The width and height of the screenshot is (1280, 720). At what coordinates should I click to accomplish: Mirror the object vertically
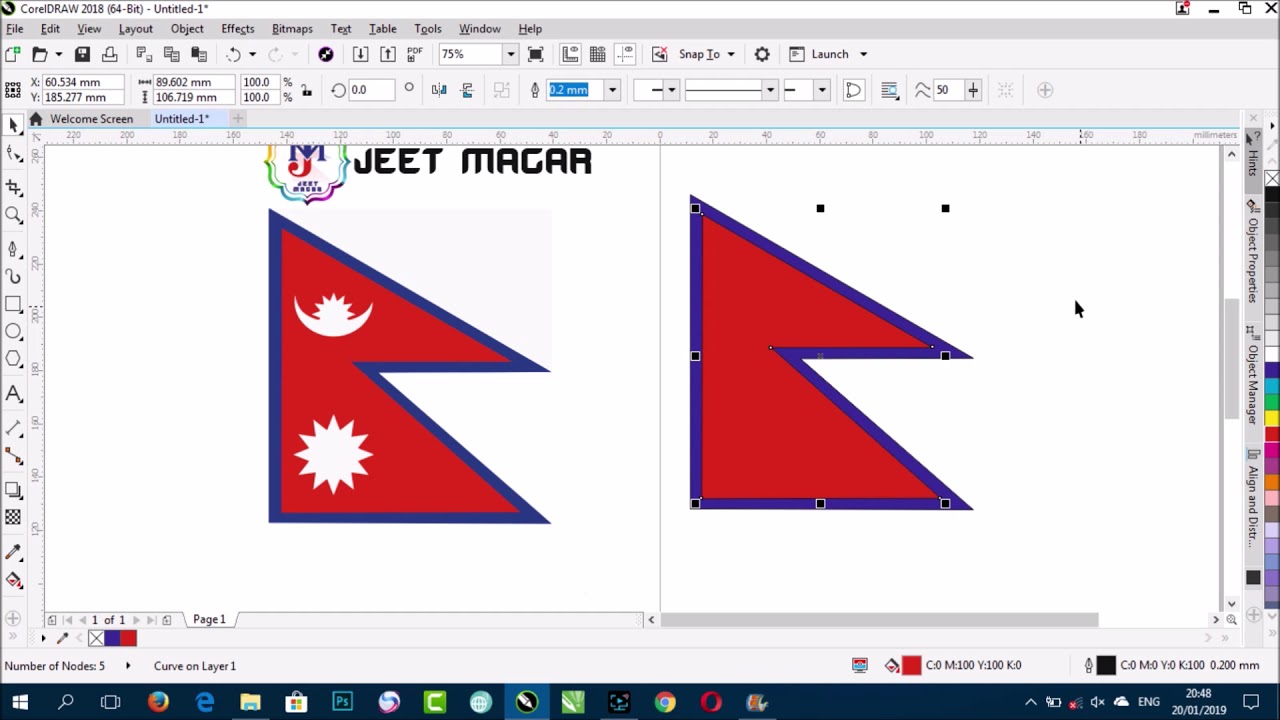(466, 90)
